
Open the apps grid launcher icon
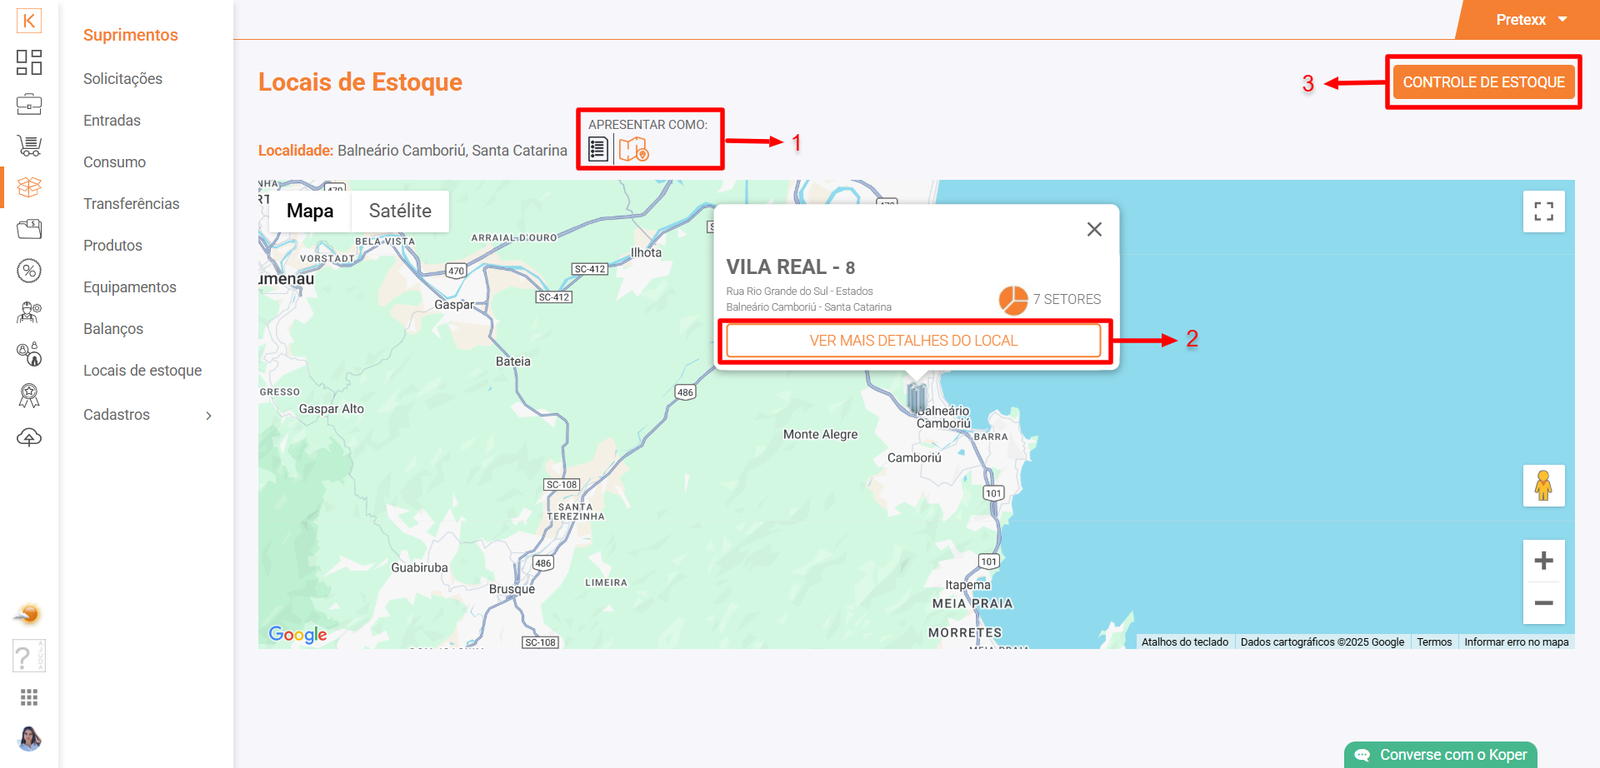(29, 697)
